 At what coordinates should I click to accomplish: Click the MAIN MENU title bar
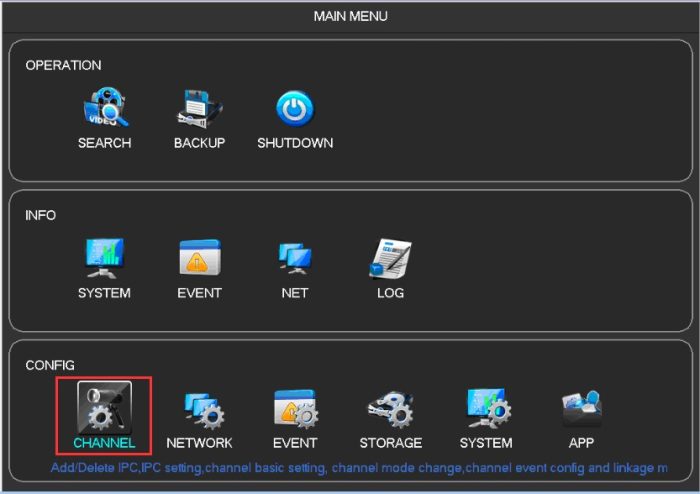[x=350, y=17]
